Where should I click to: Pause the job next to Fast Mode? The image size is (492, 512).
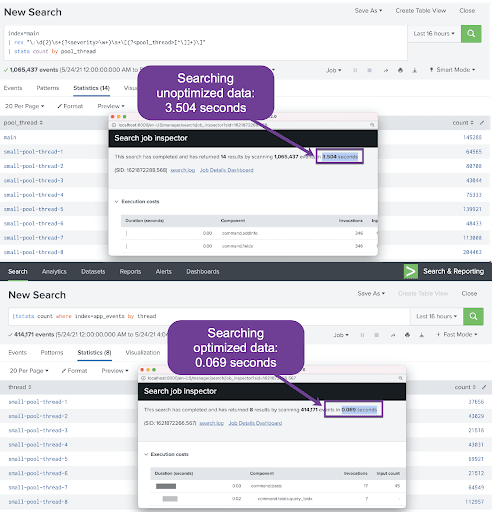pyautogui.click(x=362, y=335)
